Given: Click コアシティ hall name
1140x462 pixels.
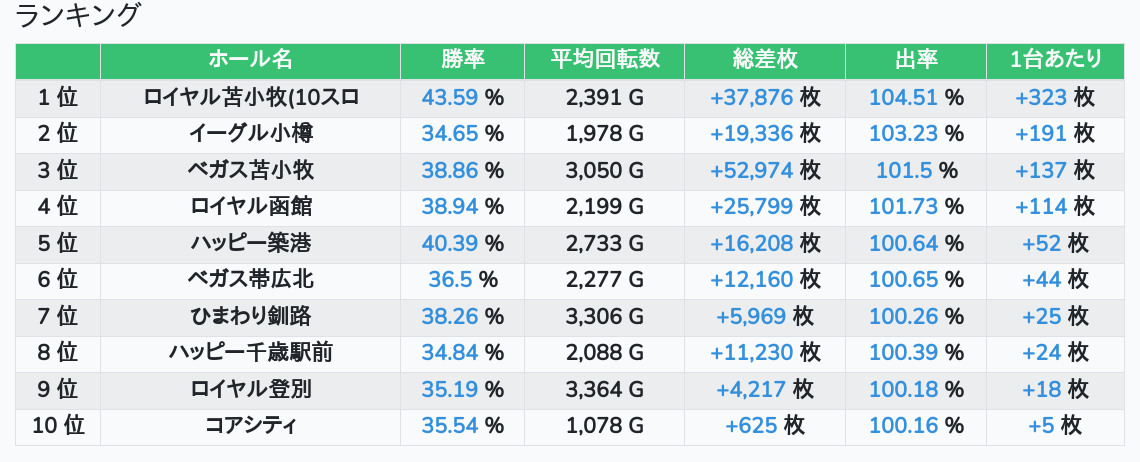Looking at the screenshot, I should (251, 426).
